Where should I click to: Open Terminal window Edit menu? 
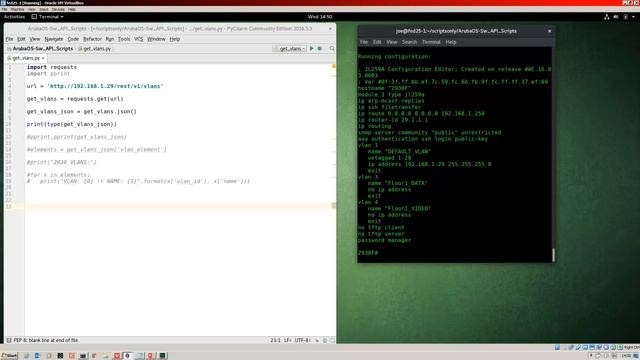(377, 42)
